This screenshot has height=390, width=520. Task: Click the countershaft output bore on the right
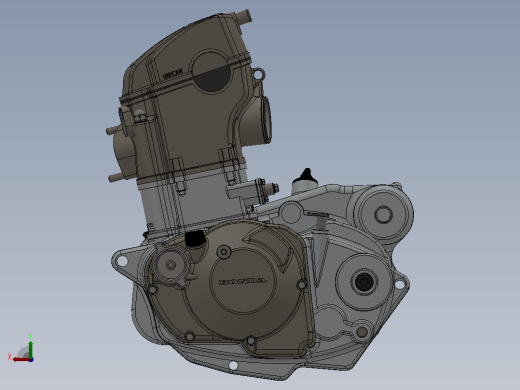[x=364, y=282]
